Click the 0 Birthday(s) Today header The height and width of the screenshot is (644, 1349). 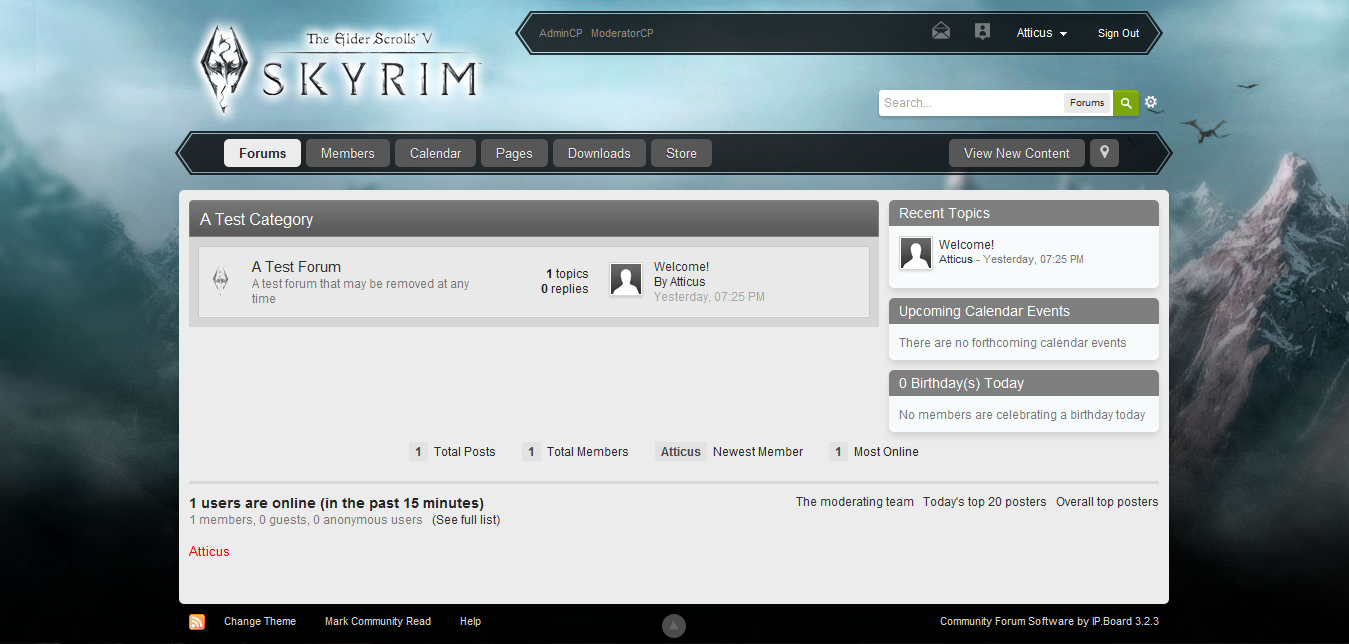(x=1024, y=383)
